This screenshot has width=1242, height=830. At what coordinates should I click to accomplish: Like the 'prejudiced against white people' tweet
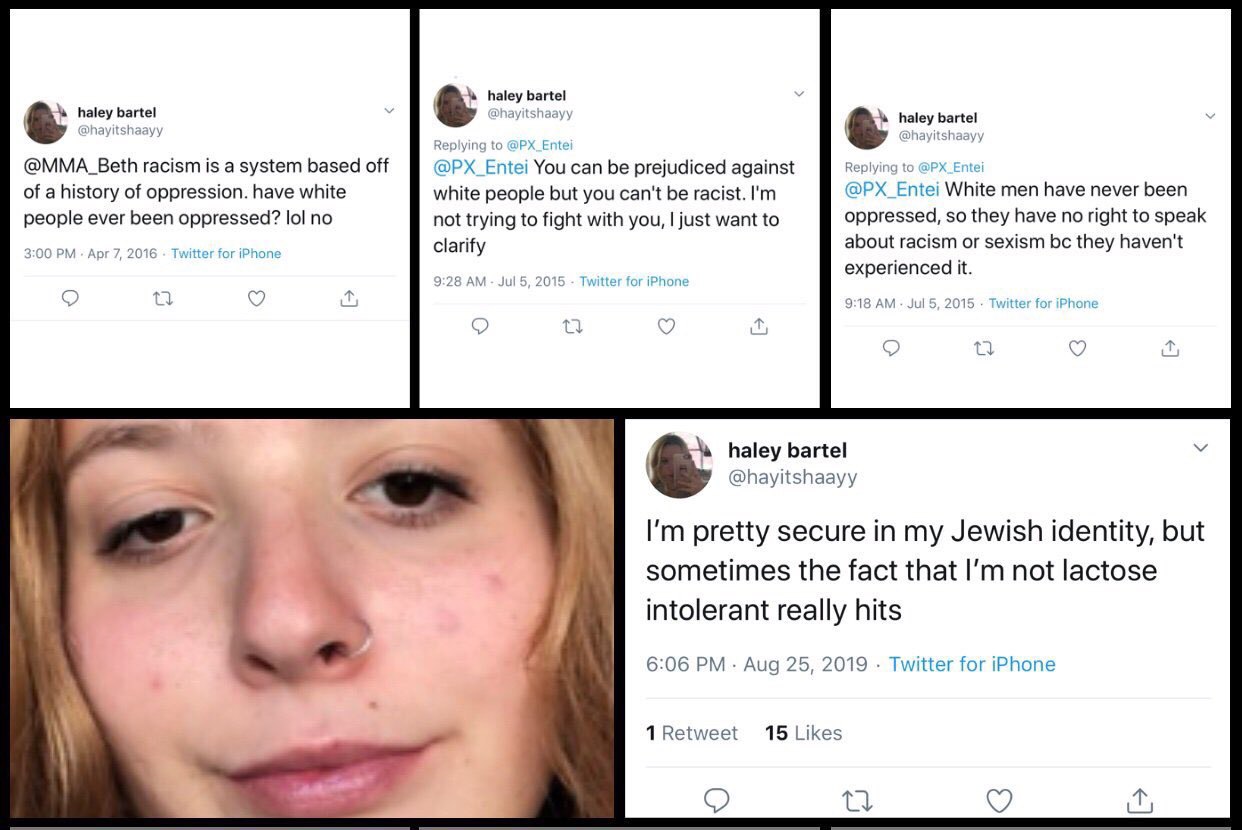click(666, 326)
